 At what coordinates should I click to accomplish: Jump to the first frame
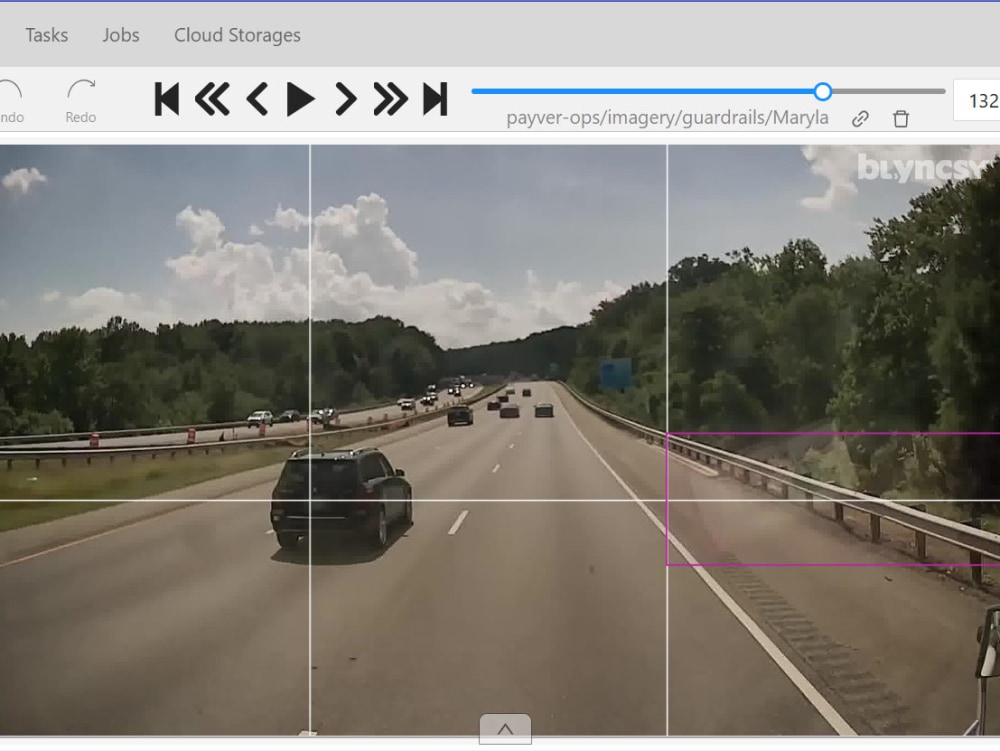point(166,99)
